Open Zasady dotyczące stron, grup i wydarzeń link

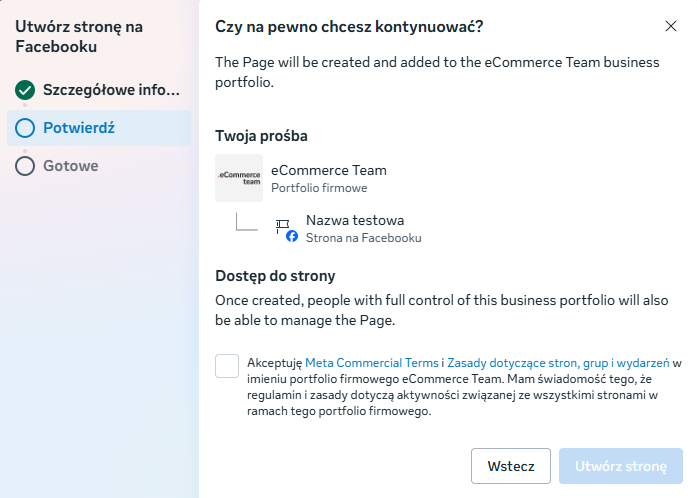pyautogui.click(x=557, y=362)
